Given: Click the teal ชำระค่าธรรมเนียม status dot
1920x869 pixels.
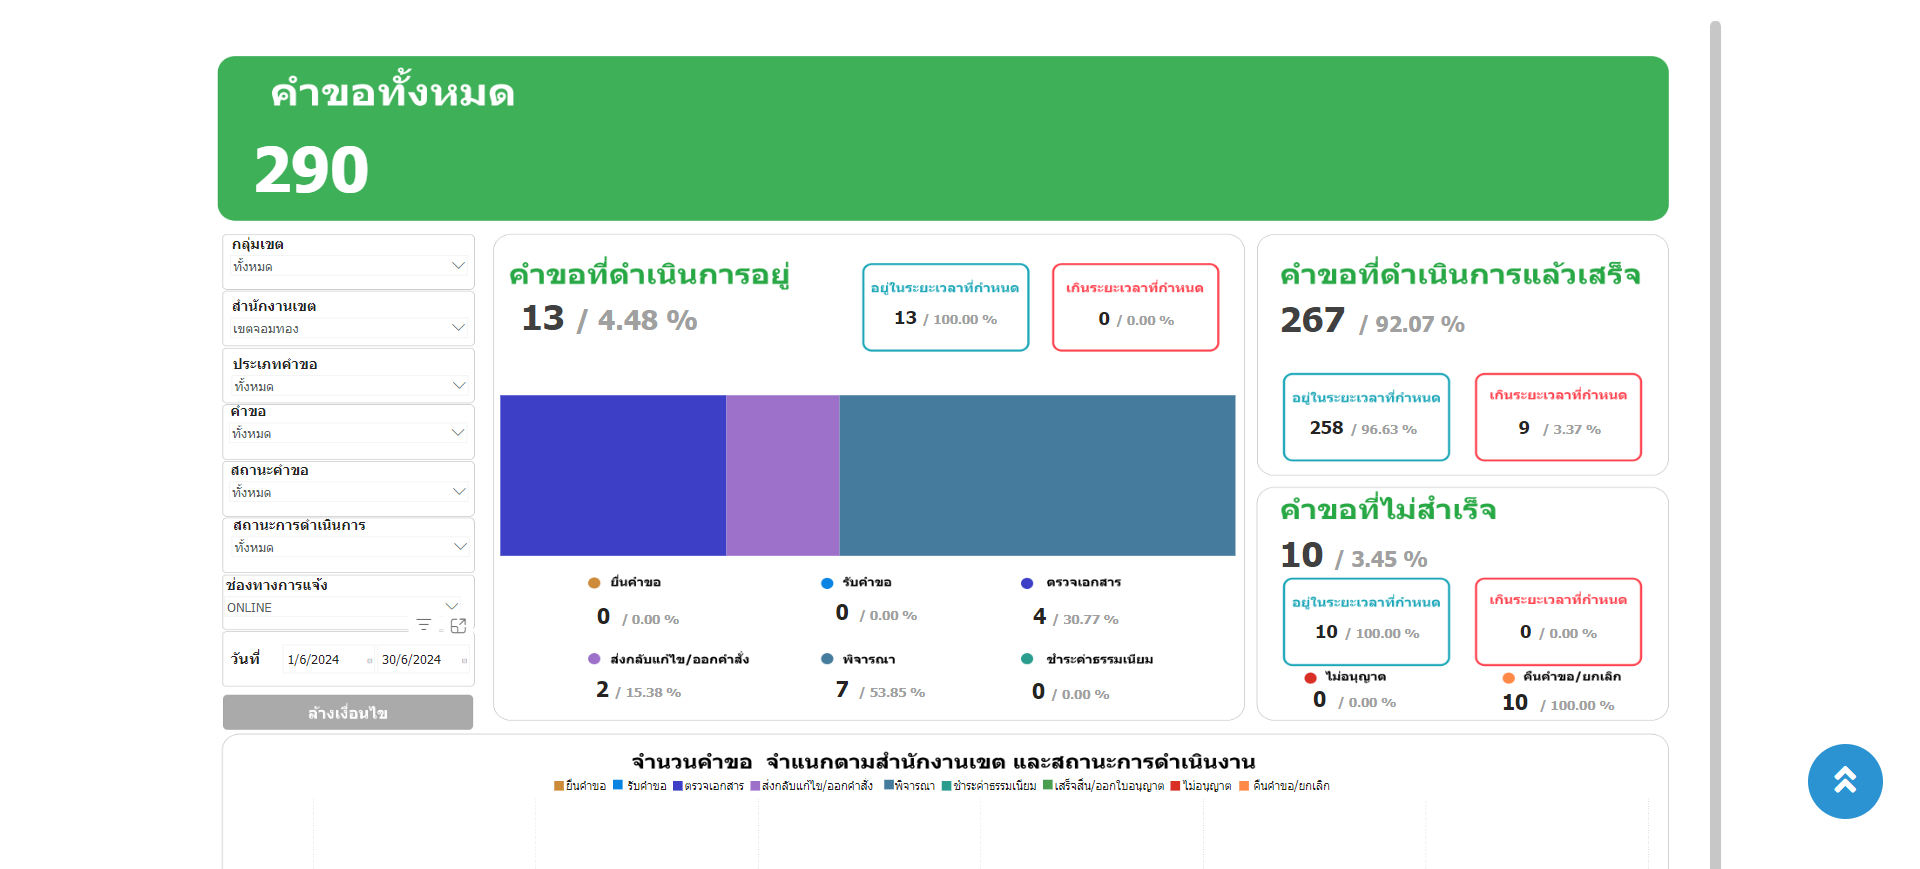Looking at the screenshot, I should tap(1027, 659).
